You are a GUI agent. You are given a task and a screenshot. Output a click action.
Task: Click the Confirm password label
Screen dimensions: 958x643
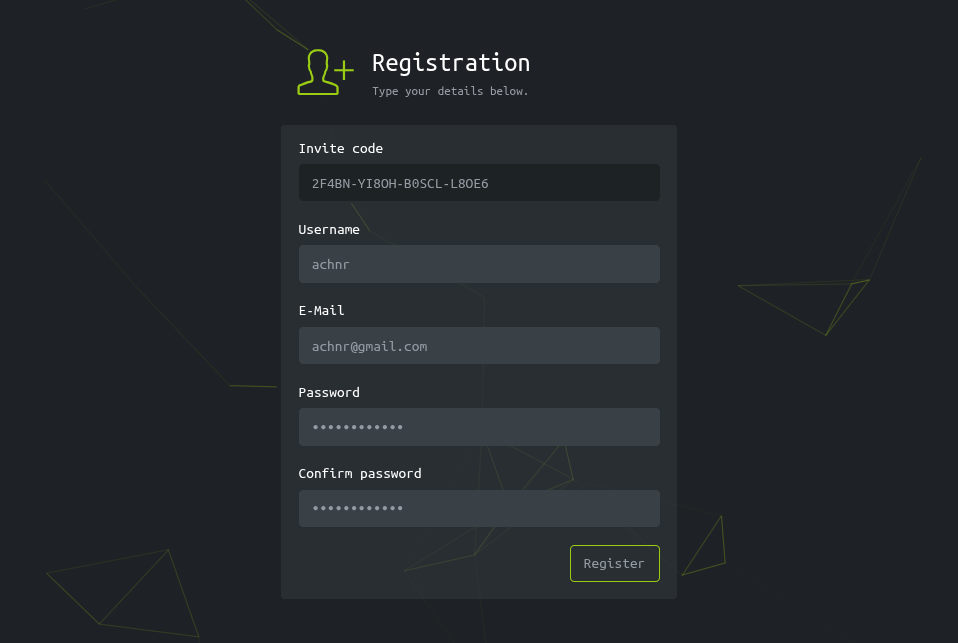tap(360, 474)
